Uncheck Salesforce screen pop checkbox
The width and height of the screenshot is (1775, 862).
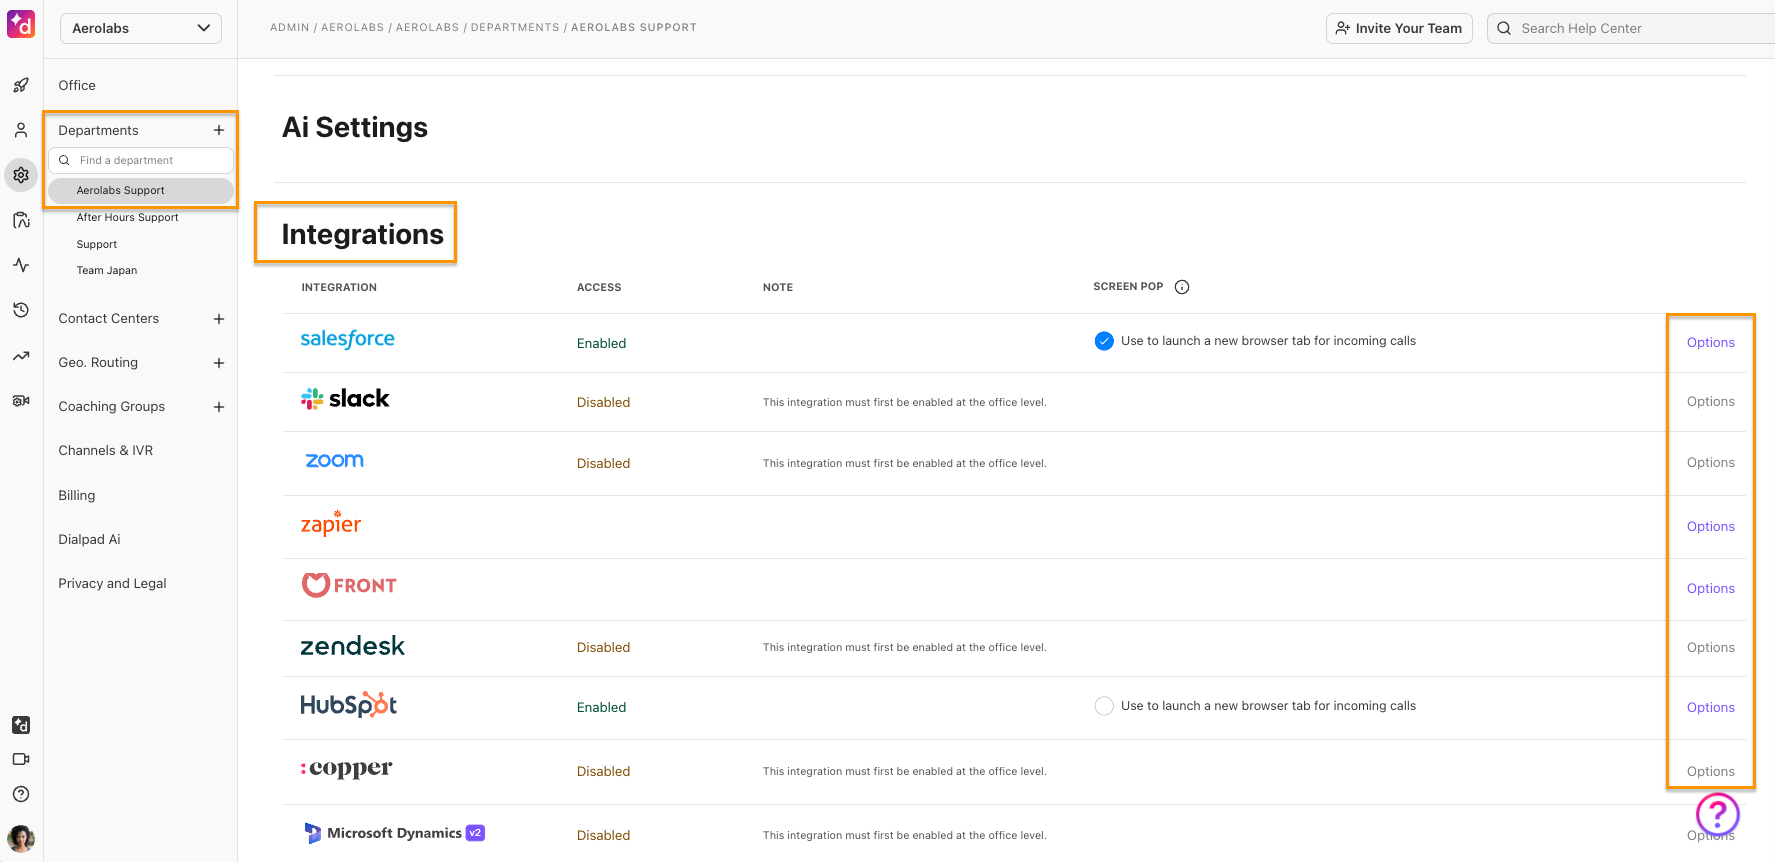[x=1104, y=341]
